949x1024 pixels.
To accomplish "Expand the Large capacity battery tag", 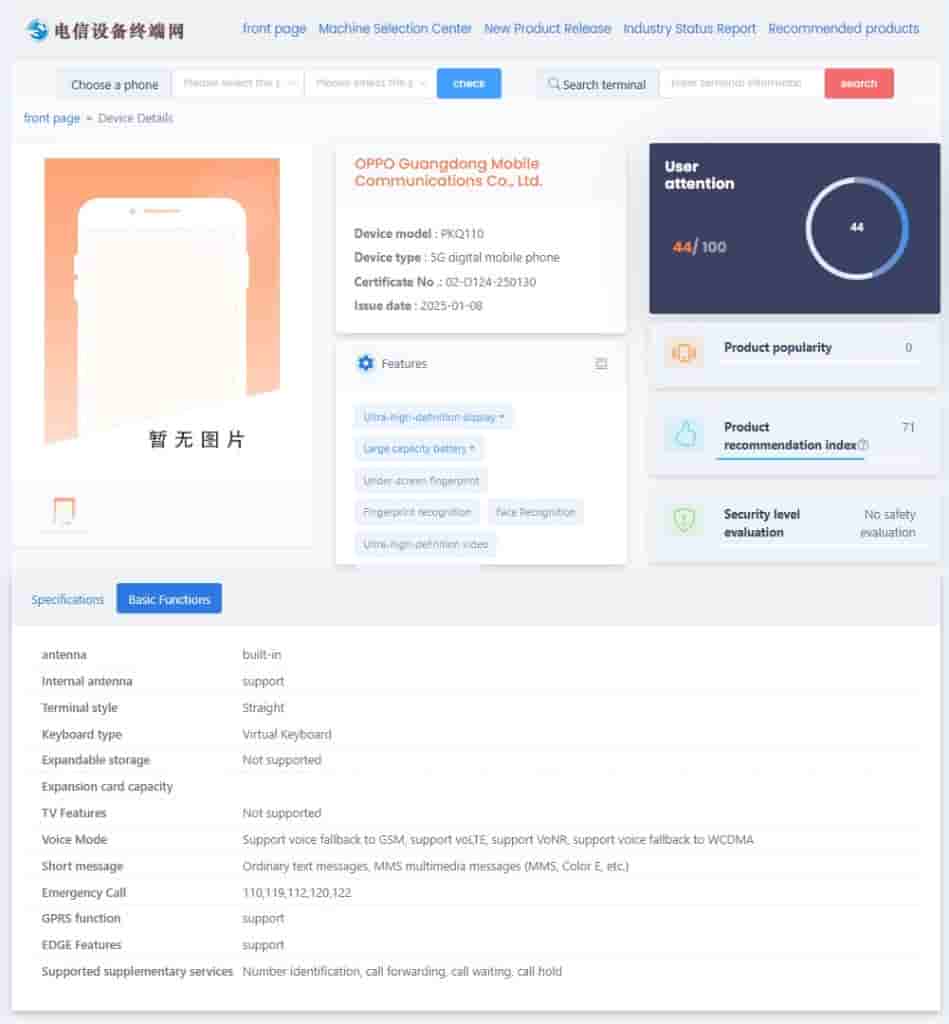I will 419,449.
